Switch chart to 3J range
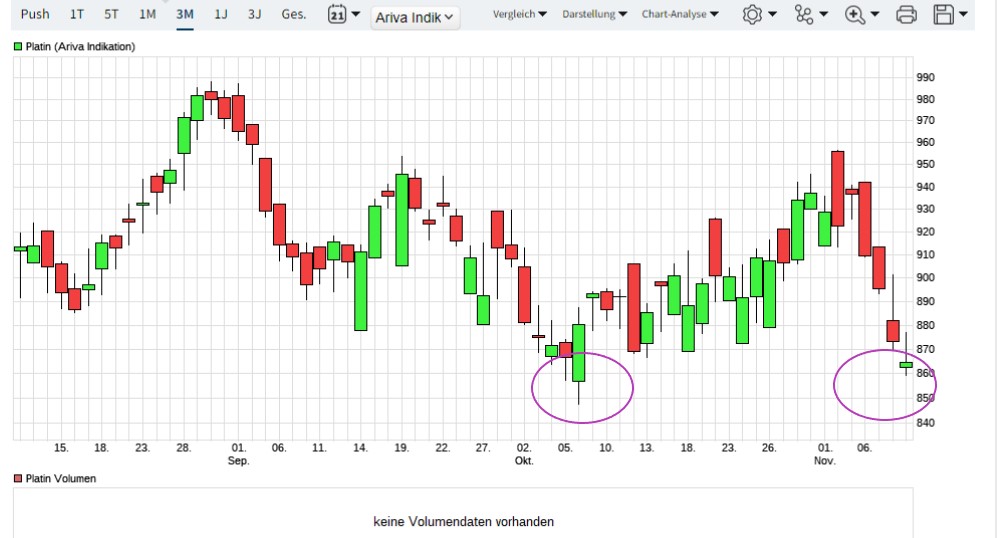The width and height of the screenshot is (997, 538). point(254,14)
